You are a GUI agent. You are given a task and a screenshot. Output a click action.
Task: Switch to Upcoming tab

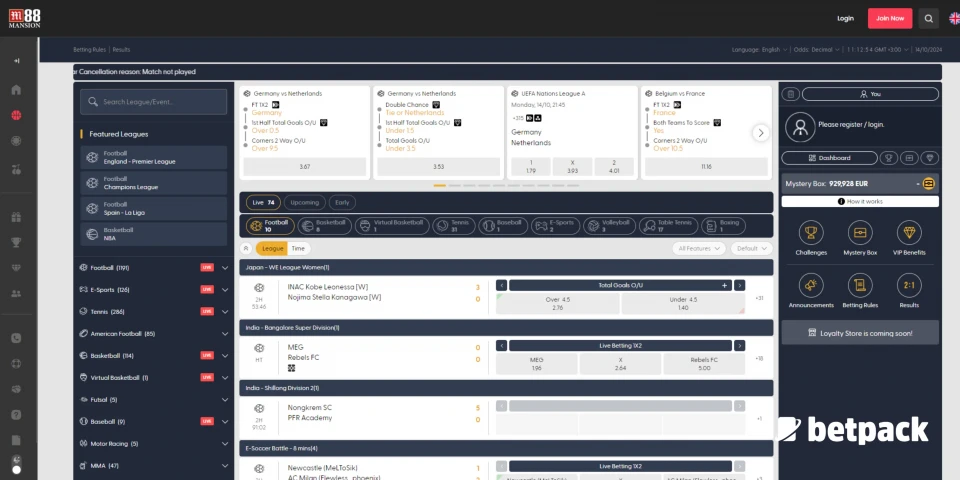pyautogui.click(x=304, y=203)
